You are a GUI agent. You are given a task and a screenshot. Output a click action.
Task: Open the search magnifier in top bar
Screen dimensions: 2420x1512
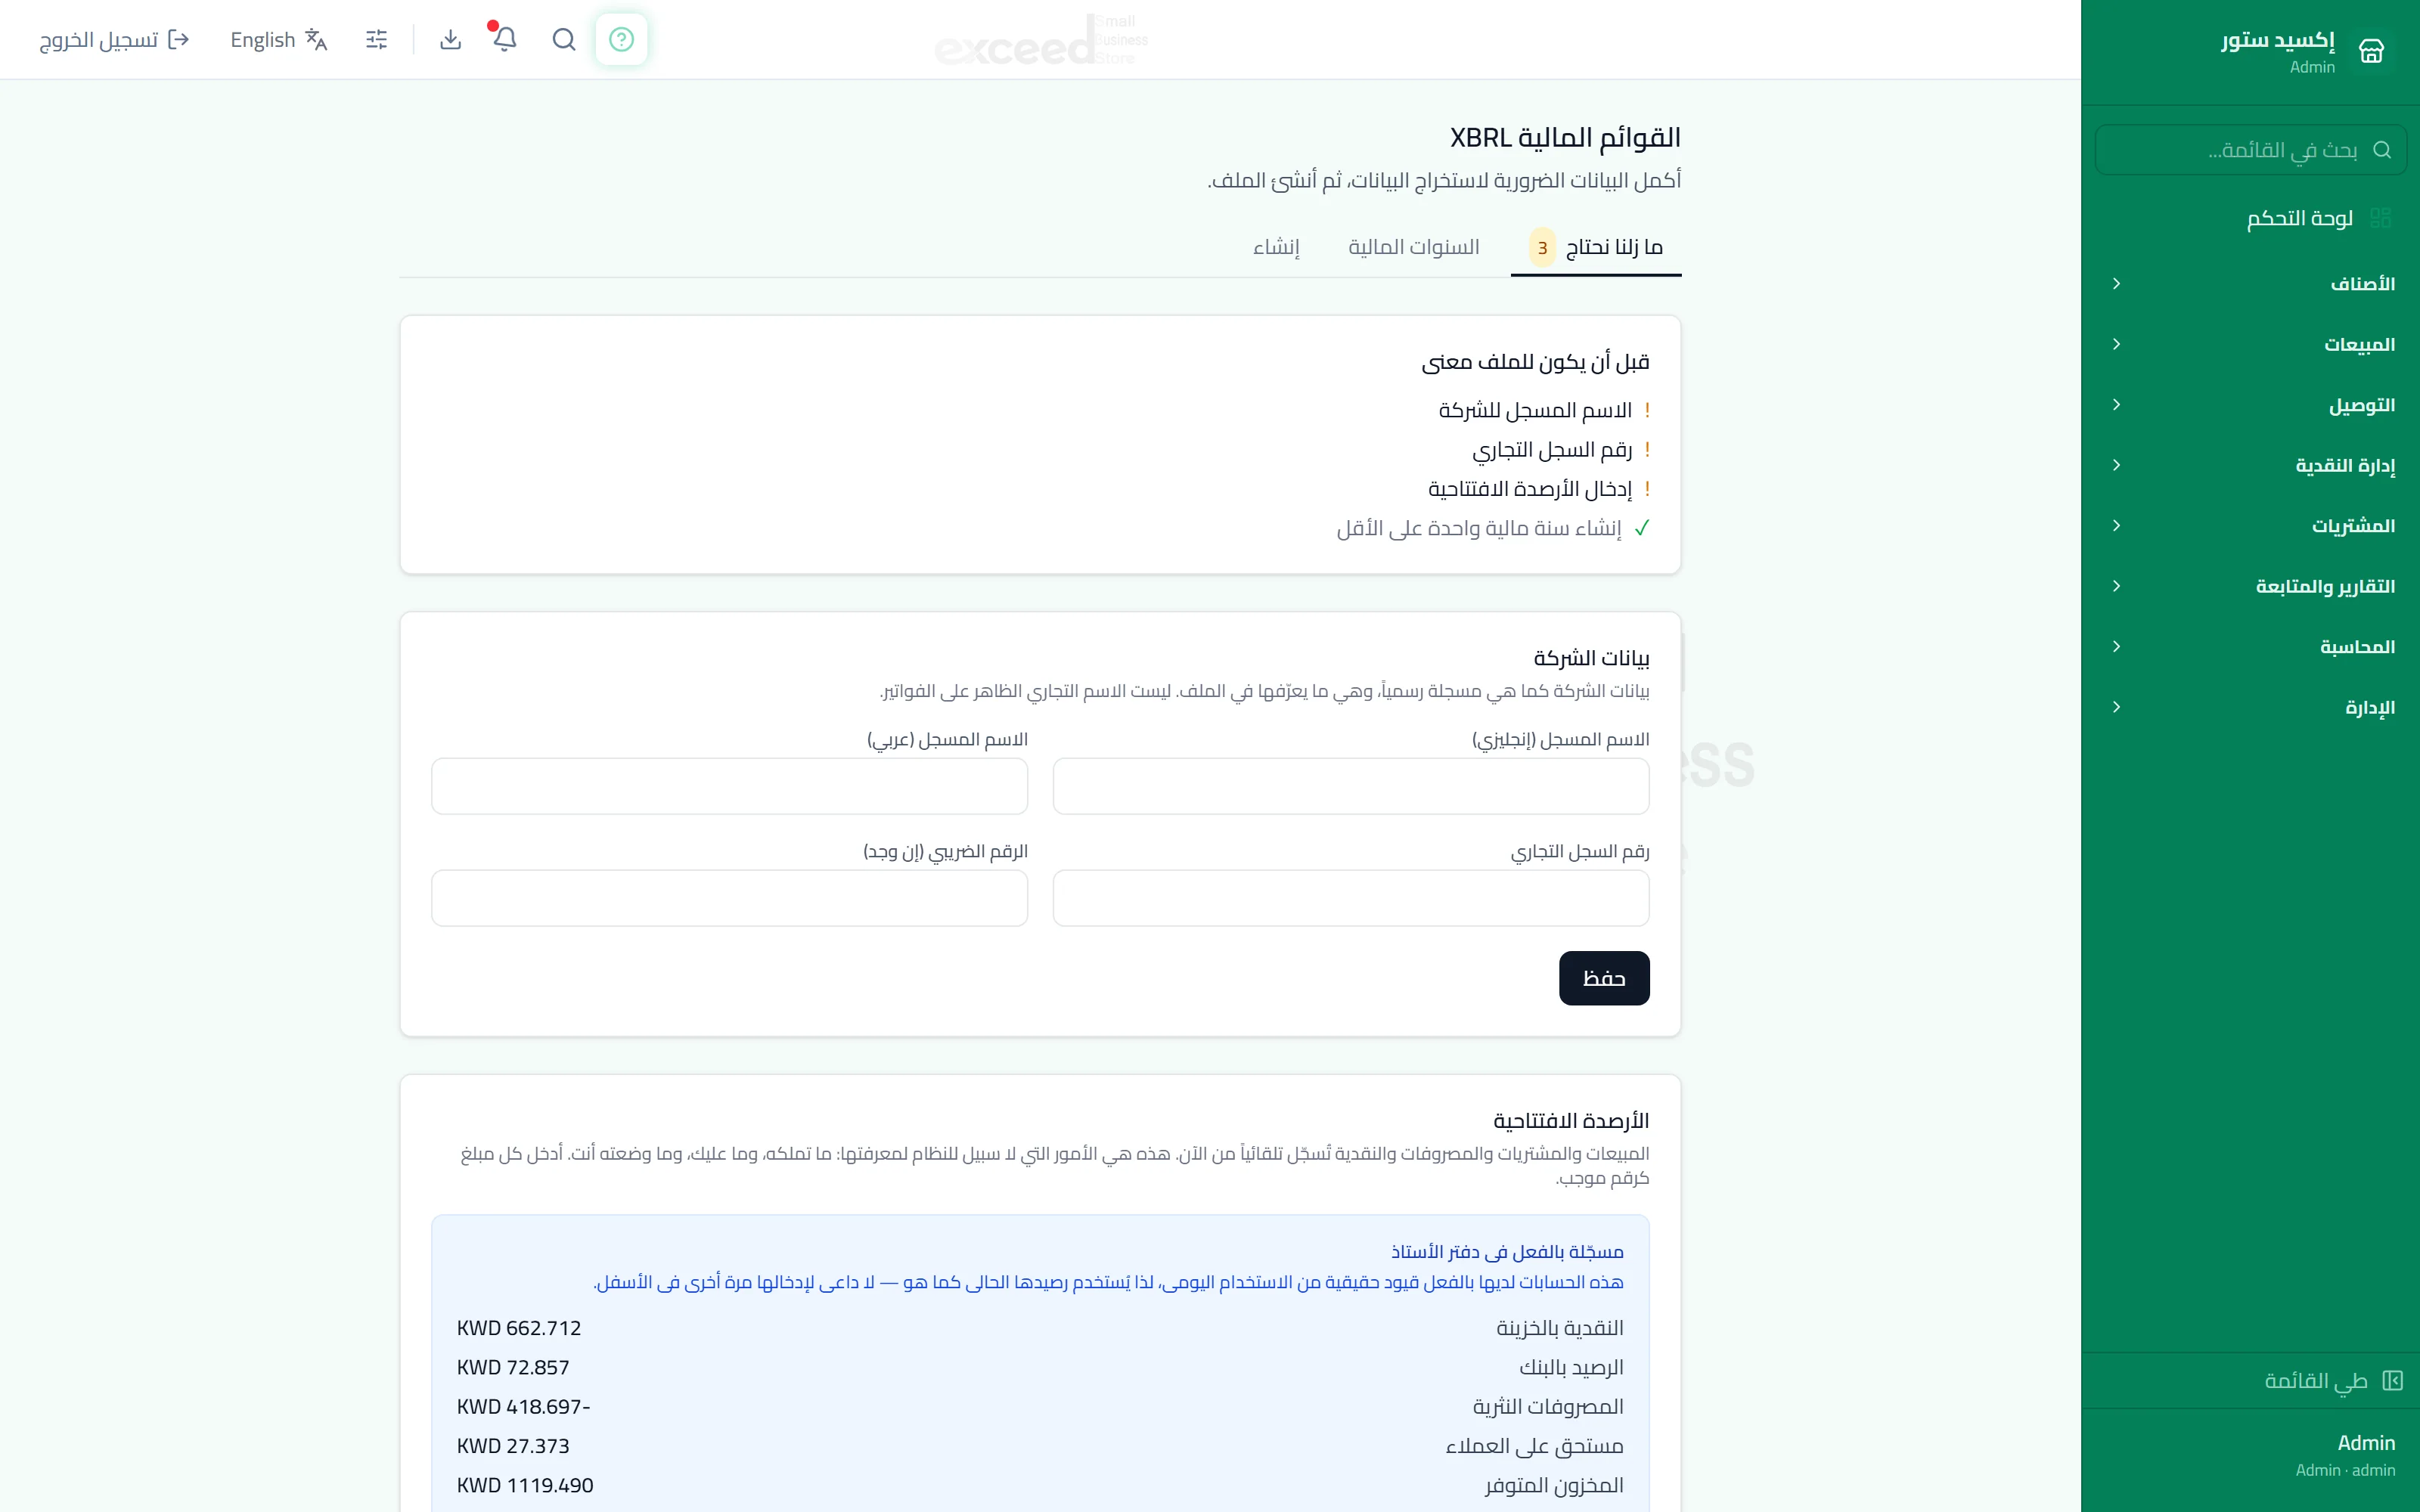564,39
